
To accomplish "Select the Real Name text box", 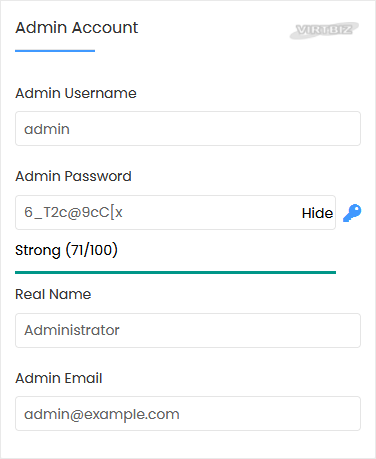I will [x=188, y=330].
